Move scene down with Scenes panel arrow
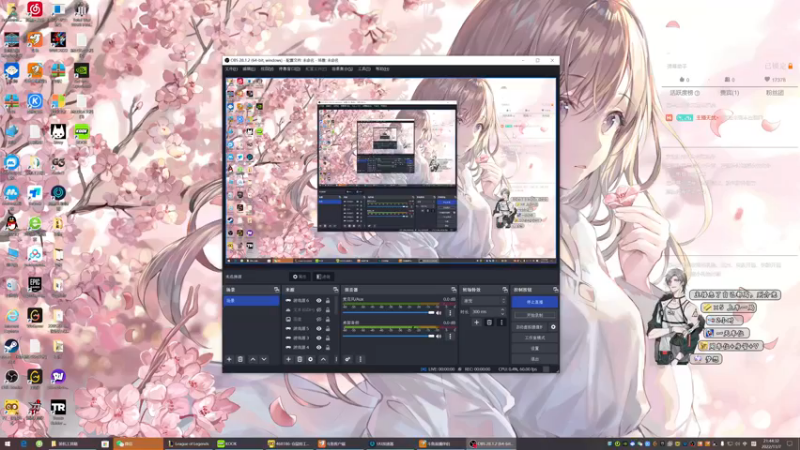 (x=264, y=359)
